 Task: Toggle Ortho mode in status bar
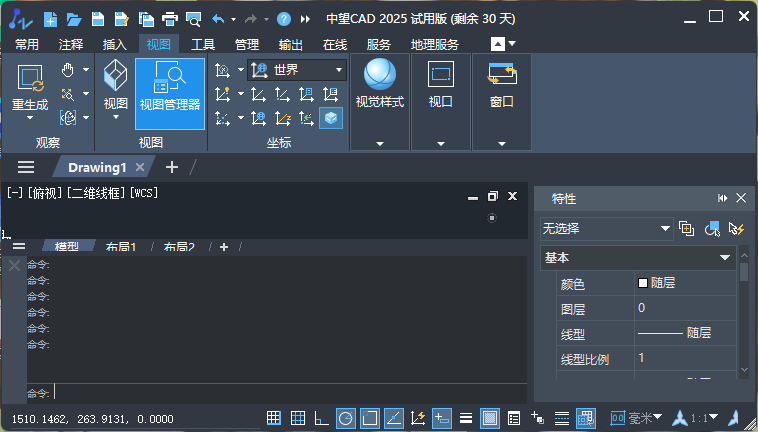pos(321,418)
